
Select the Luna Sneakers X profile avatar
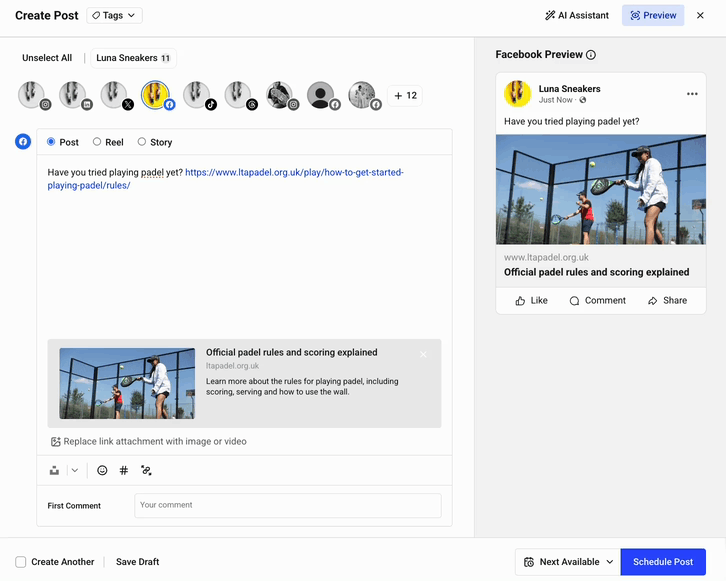116,95
